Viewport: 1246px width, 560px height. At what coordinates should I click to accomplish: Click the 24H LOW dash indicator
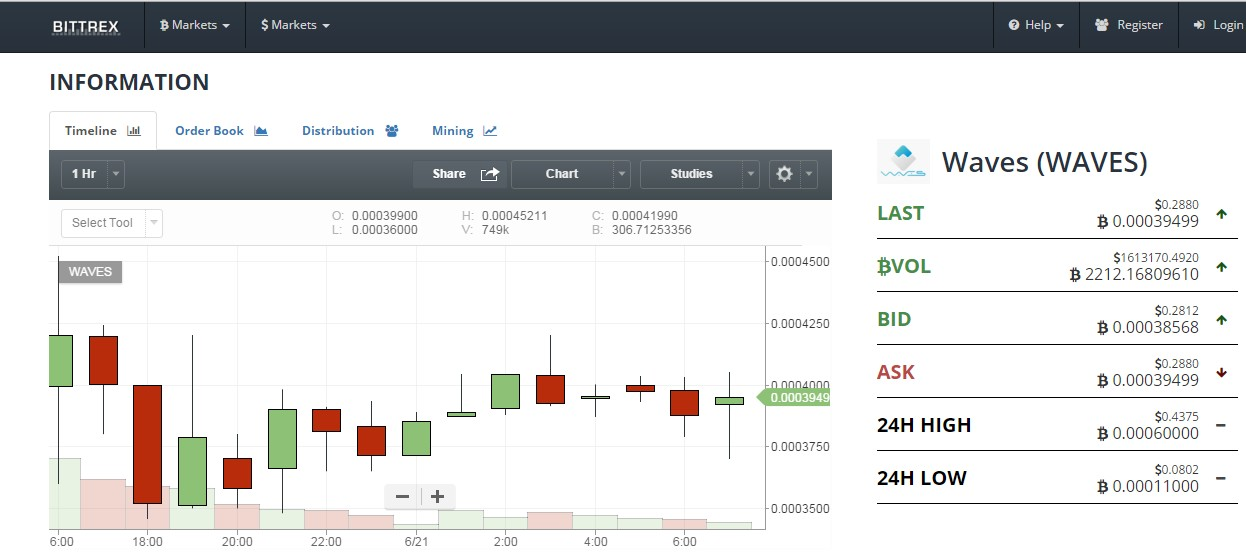pos(1221,478)
